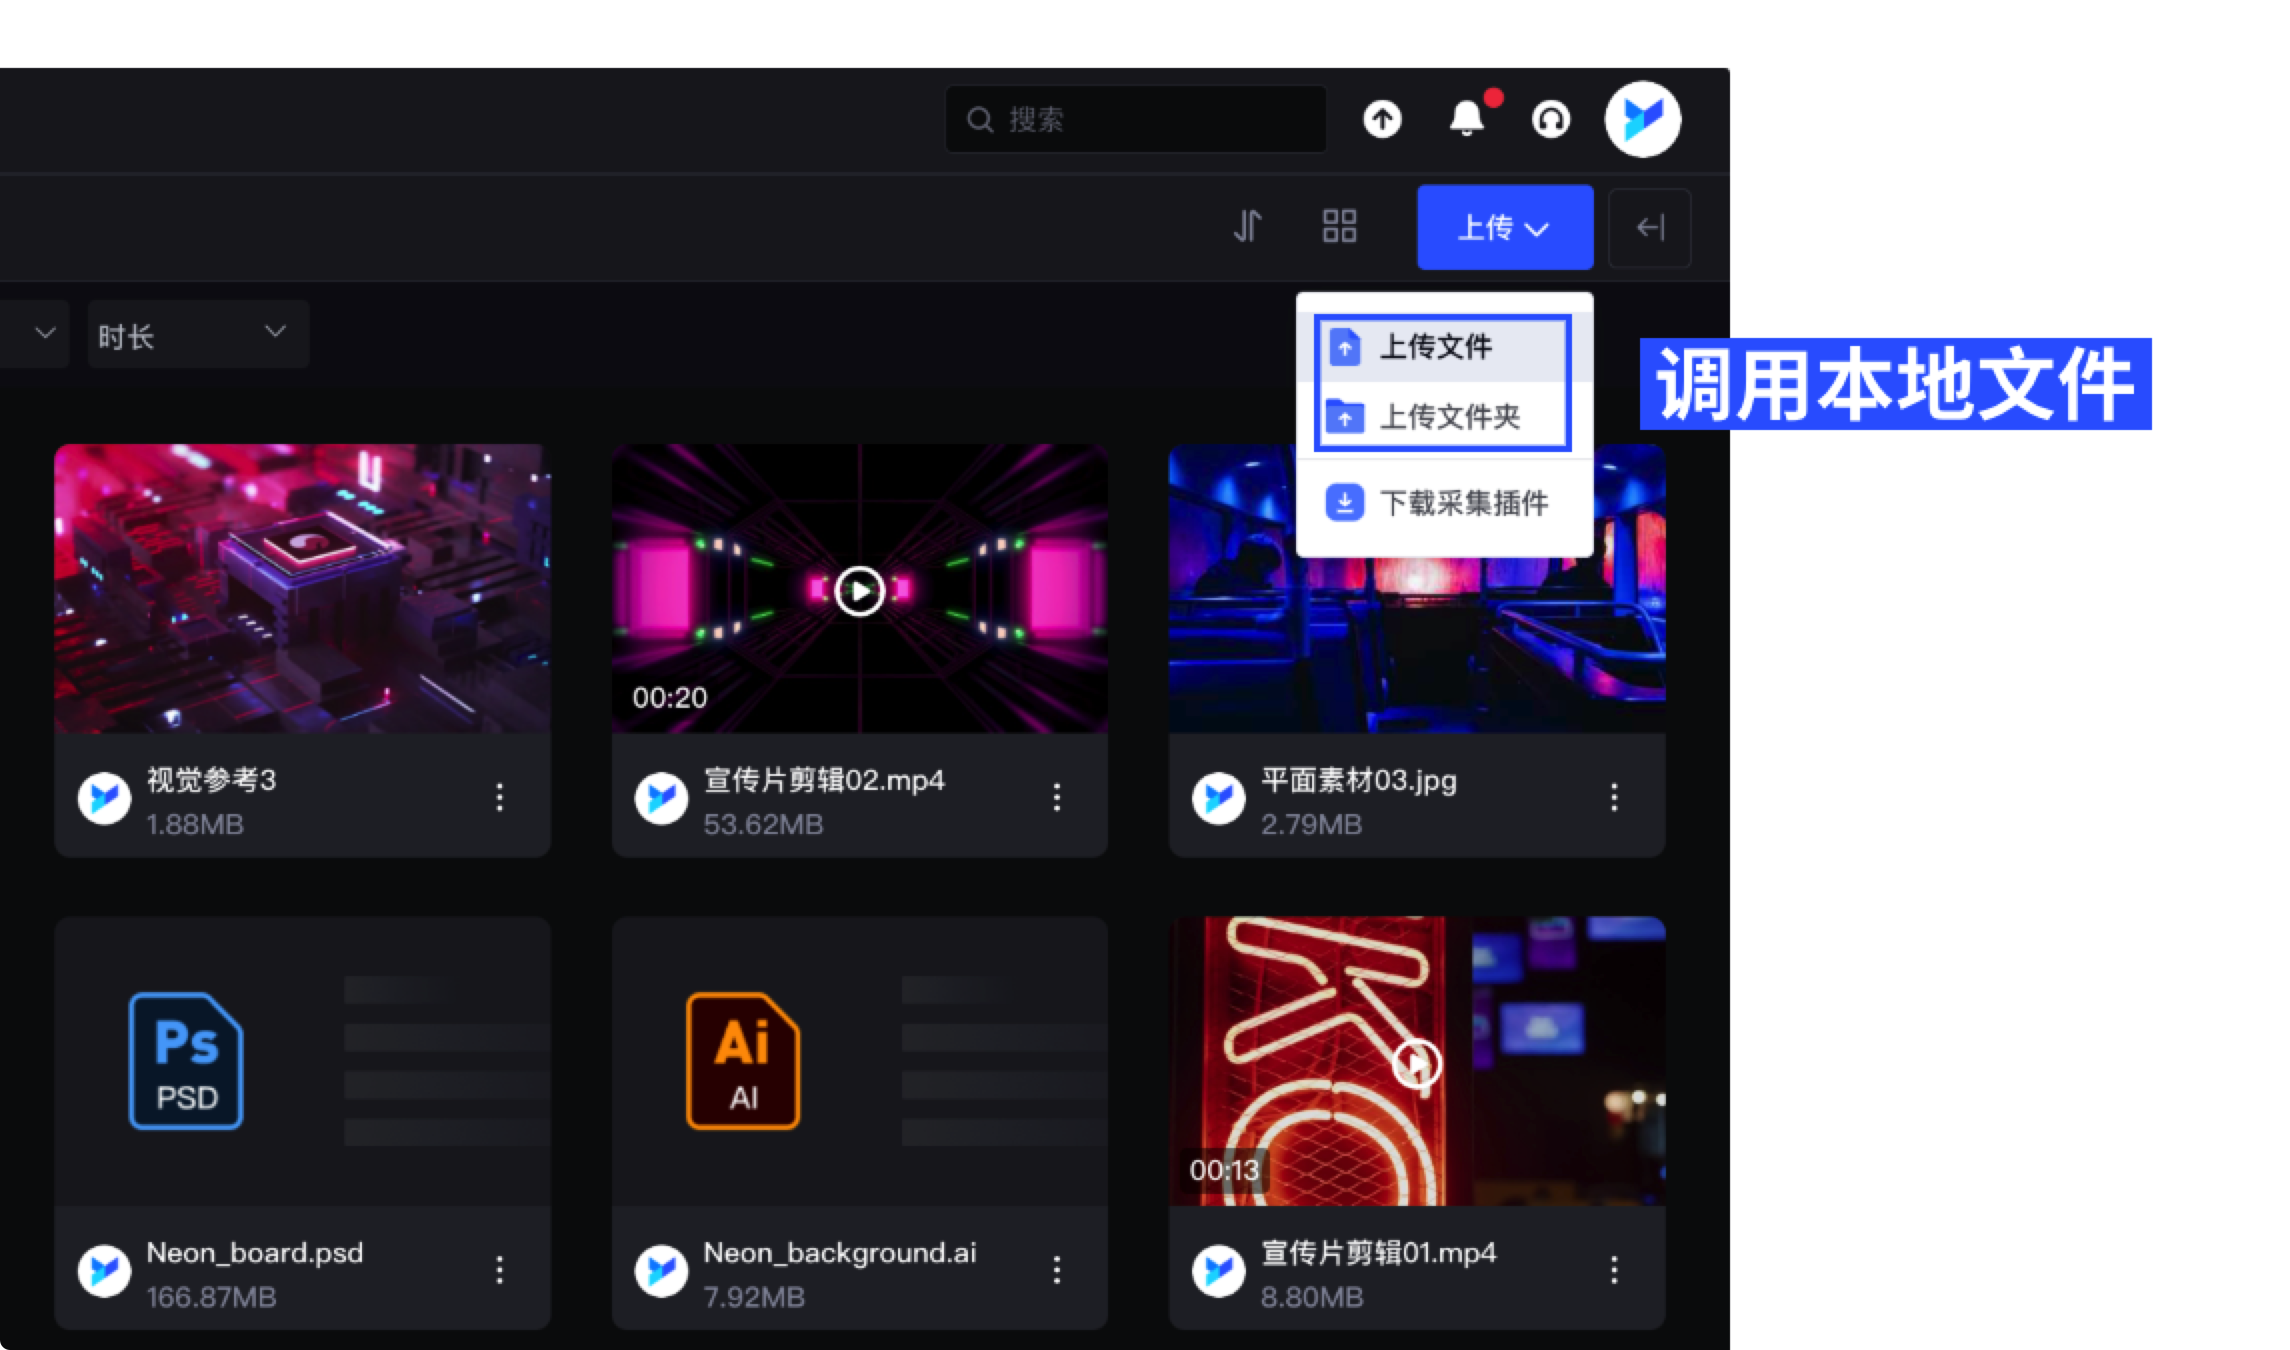Expand the partially visible filter chevron left of 时长
2290x1350 pixels.
click(44, 333)
